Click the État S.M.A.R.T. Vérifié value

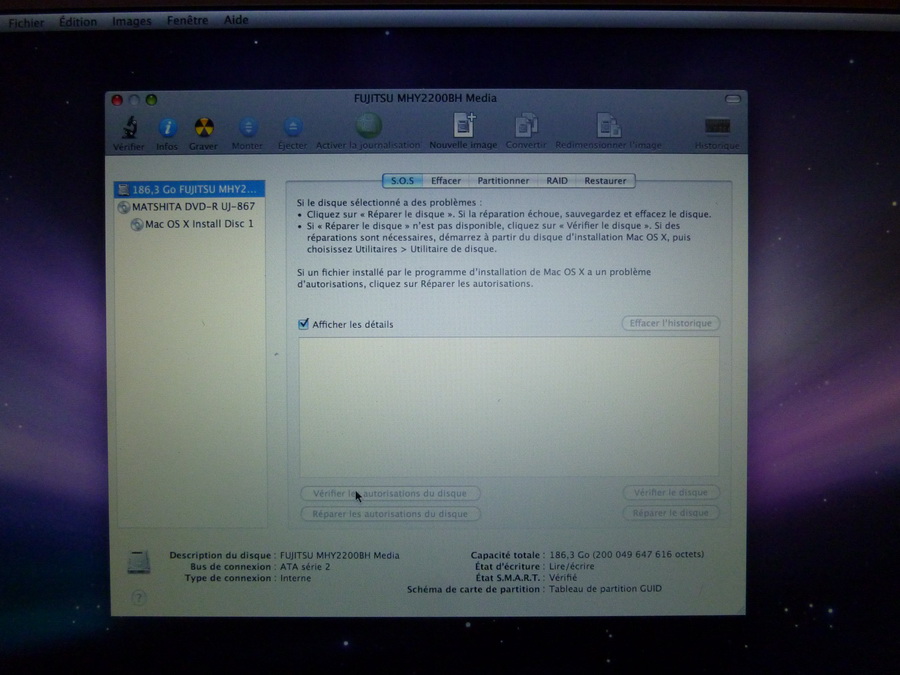click(563, 577)
